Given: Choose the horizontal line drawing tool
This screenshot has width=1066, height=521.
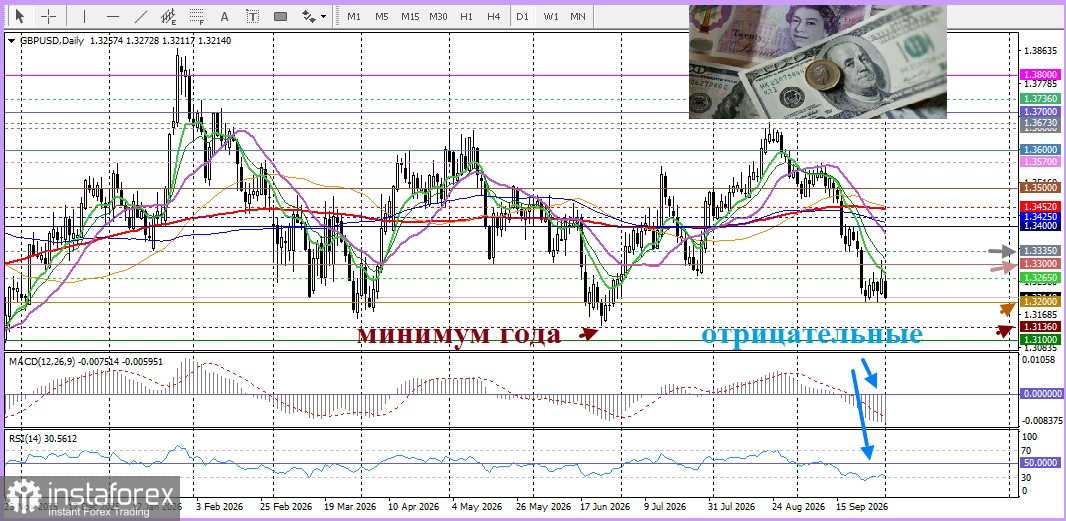Looking at the screenshot, I should [113, 16].
